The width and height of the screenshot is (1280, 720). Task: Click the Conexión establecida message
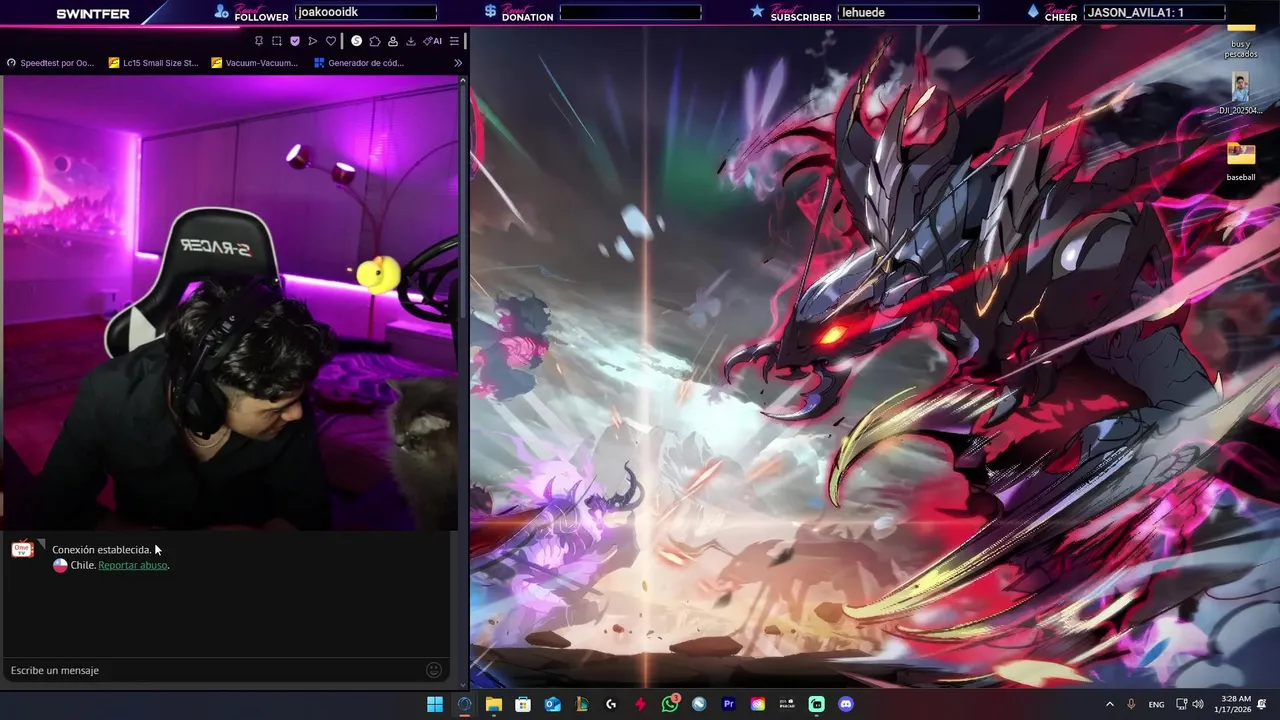point(102,549)
